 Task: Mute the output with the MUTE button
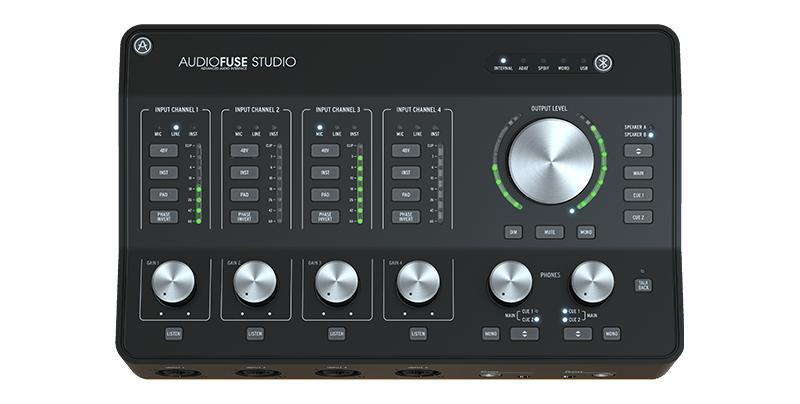[549, 232]
